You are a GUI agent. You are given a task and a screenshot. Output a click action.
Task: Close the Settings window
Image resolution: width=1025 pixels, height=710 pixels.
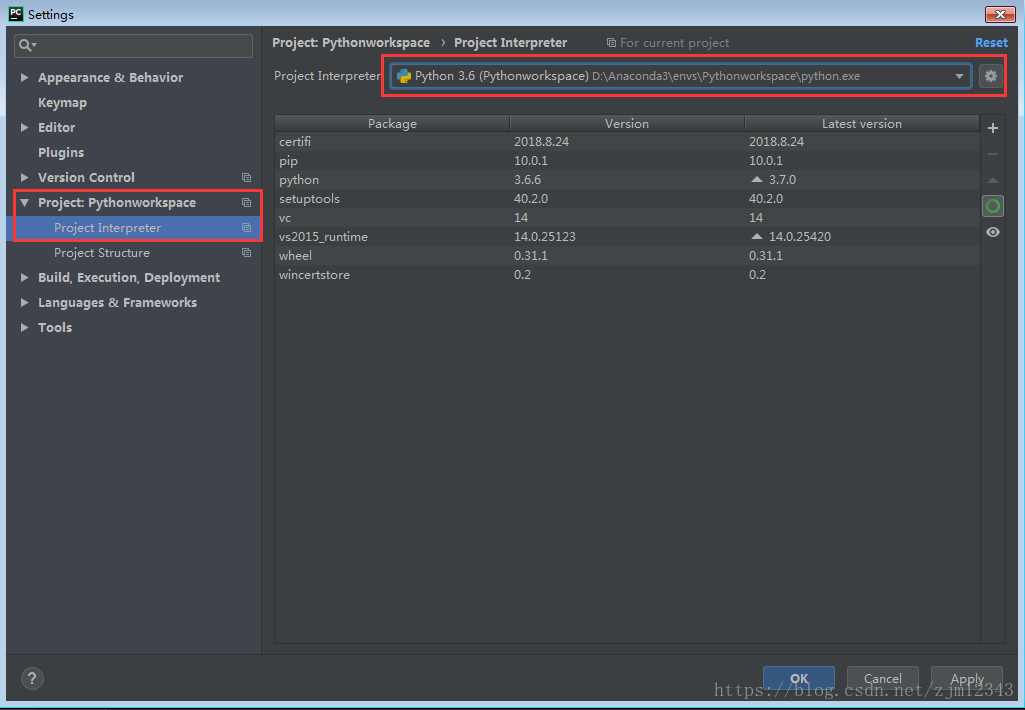coord(1000,14)
